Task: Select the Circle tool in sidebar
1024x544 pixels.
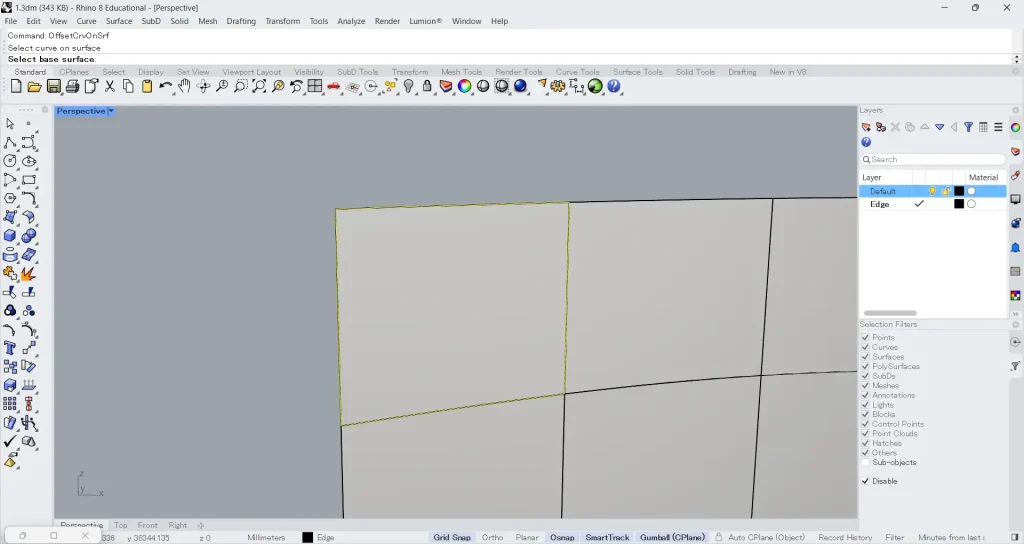Action: [x=10, y=161]
